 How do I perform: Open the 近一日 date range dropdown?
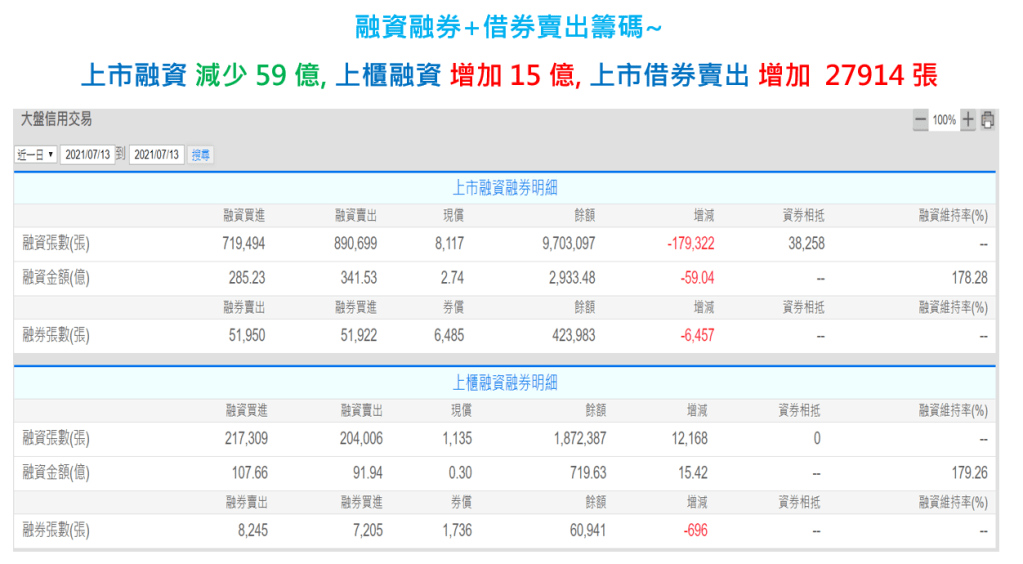pyautogui.click(x=36, y=155)
